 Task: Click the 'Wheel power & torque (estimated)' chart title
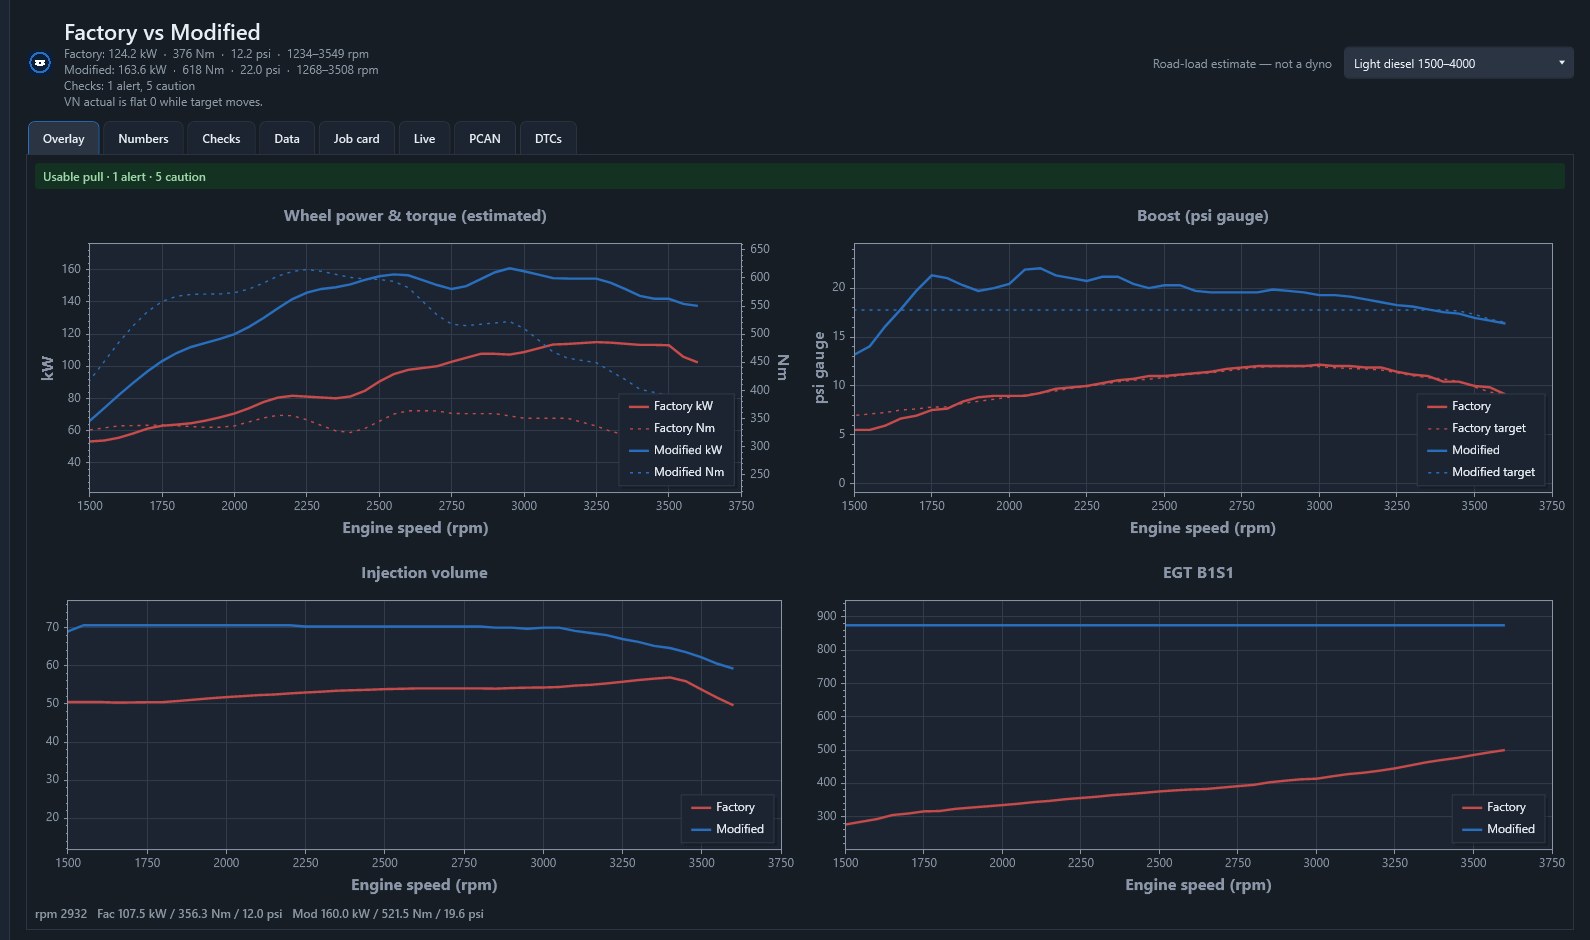pyautogui.click(x=415, y=216)
